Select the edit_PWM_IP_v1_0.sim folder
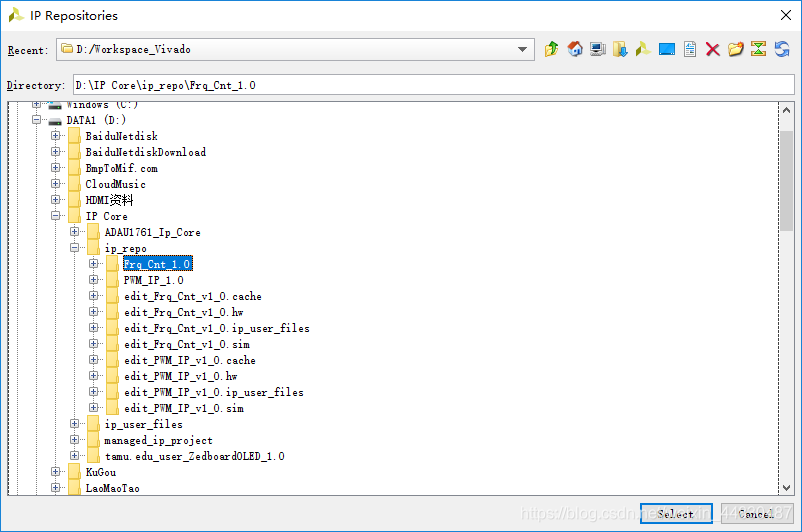The image size is (802, 532). point(184,408)
